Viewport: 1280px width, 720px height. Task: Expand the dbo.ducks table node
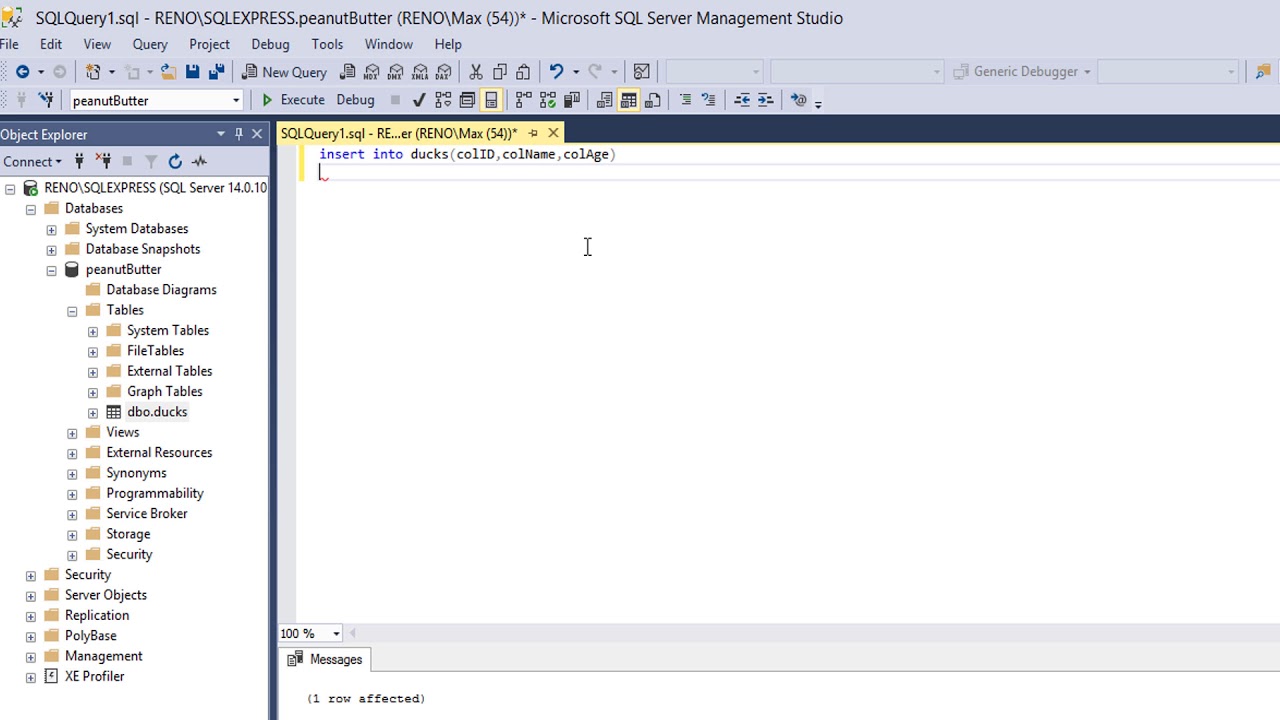coord(93,413)
